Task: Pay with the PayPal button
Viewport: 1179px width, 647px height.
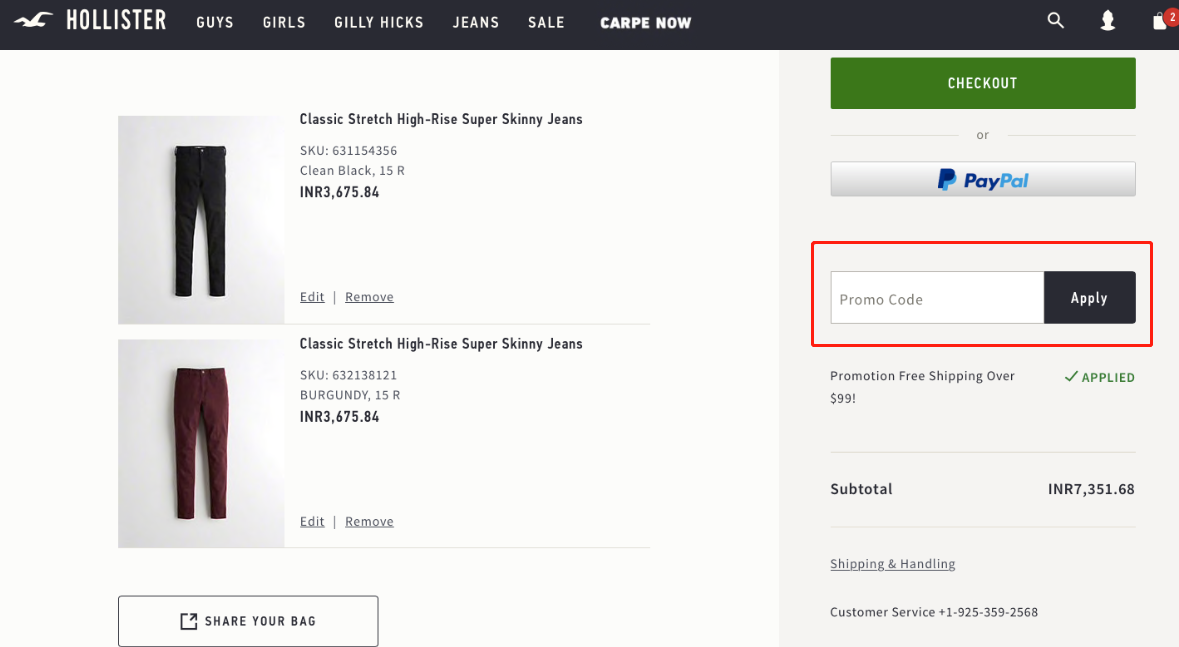Action: [x=983, y=179]
